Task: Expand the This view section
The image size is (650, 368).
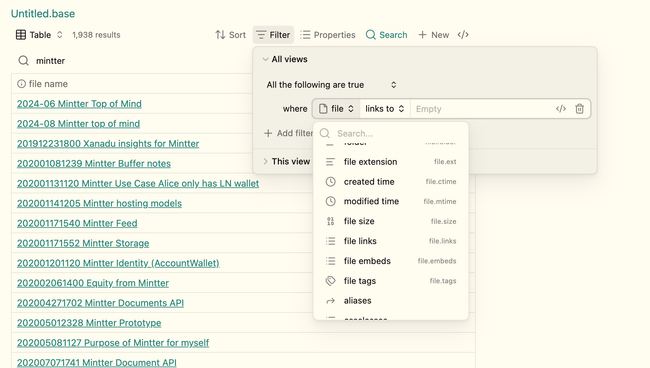Action: [286, 162]
